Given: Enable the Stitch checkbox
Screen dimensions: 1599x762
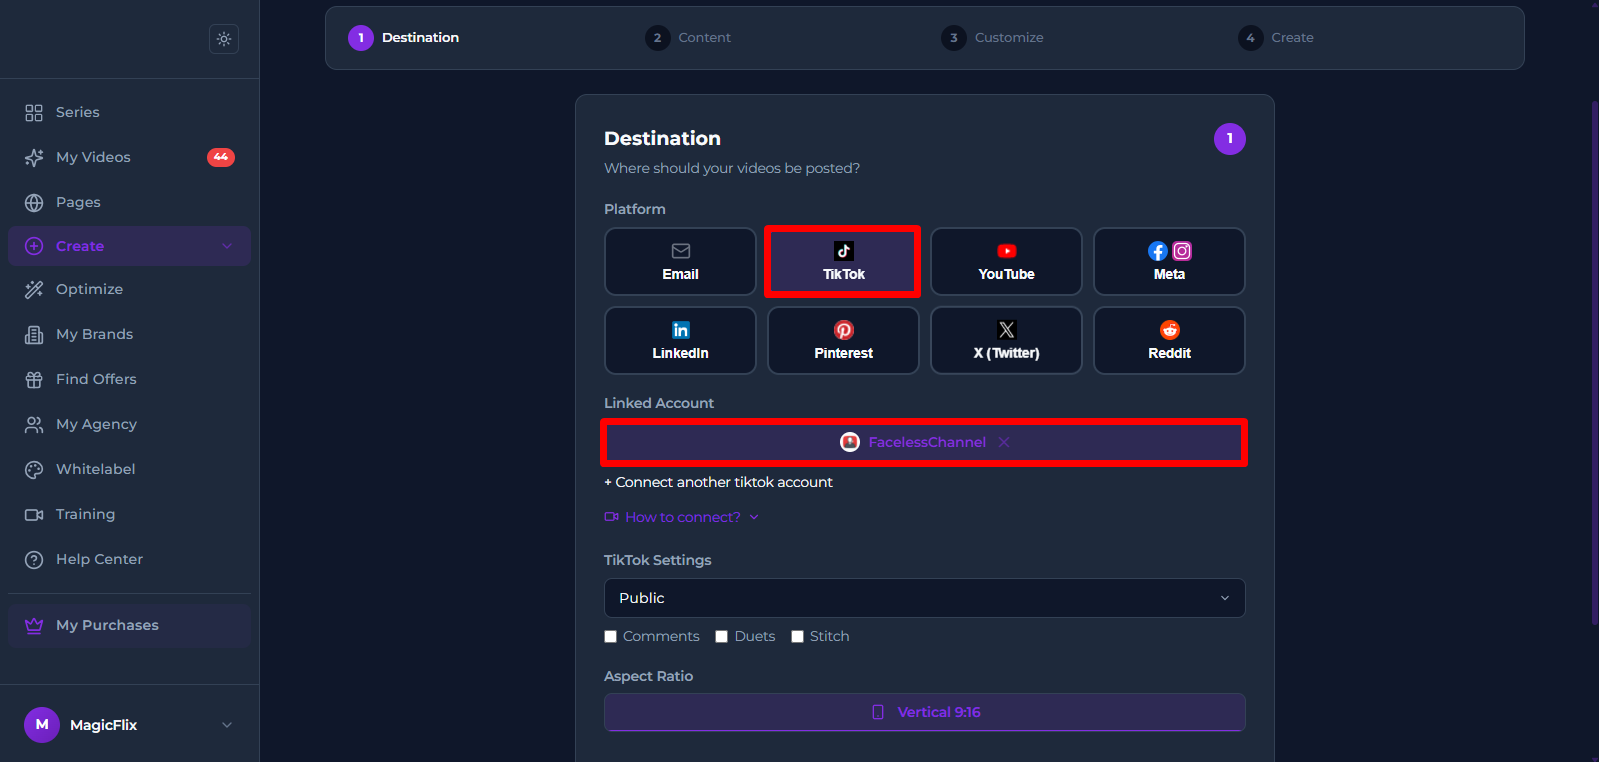Looking at the screenshot, I should point(798,637).
